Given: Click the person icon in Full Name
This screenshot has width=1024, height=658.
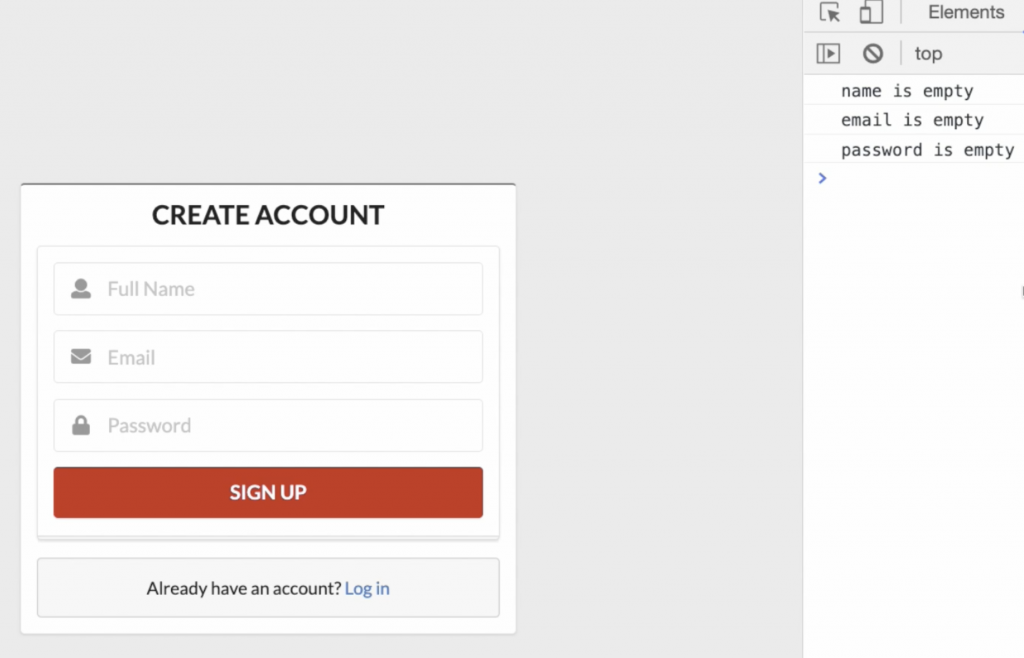Looking at the screenshot, I should tap(81, 289).
